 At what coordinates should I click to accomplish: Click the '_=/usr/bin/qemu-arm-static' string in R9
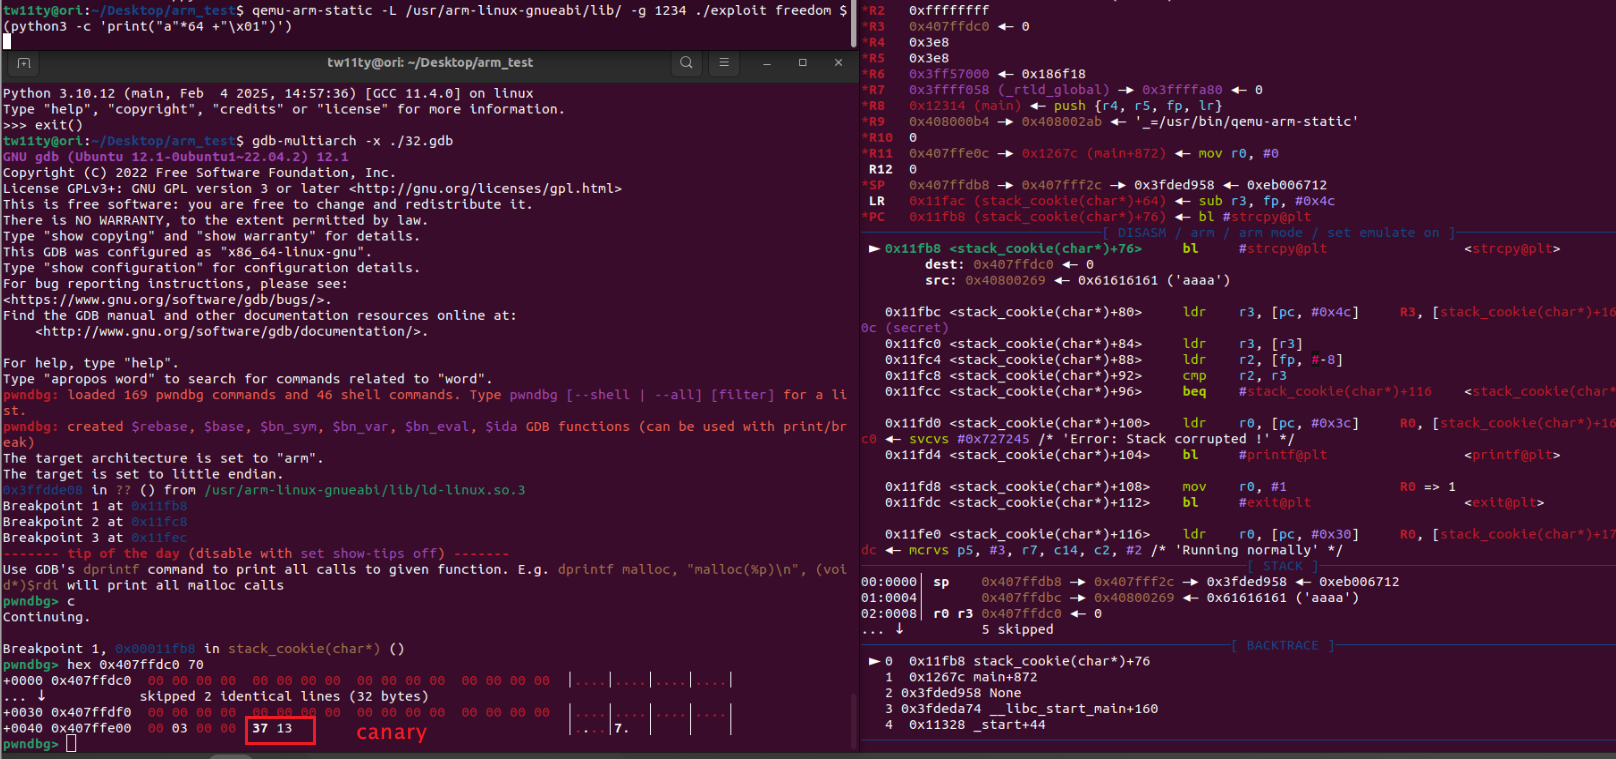pos(1246,122)
